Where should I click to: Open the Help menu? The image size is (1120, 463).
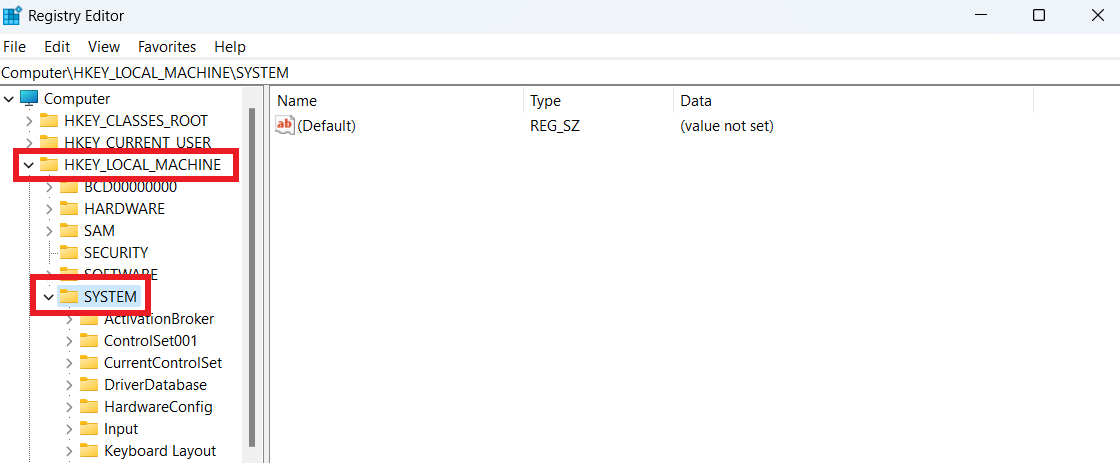(230, 46)
